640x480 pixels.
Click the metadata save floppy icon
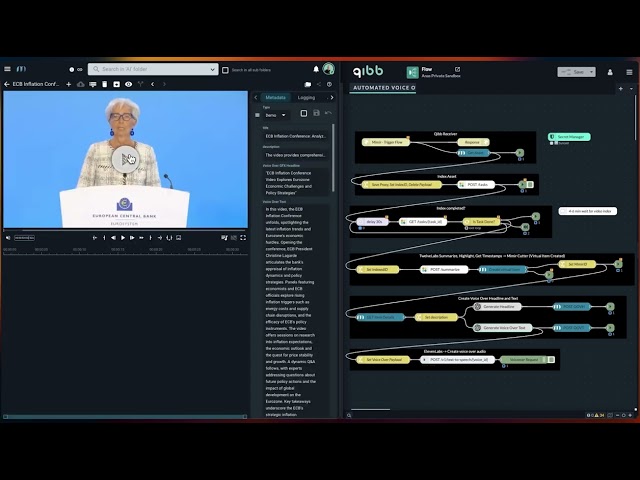316,113
